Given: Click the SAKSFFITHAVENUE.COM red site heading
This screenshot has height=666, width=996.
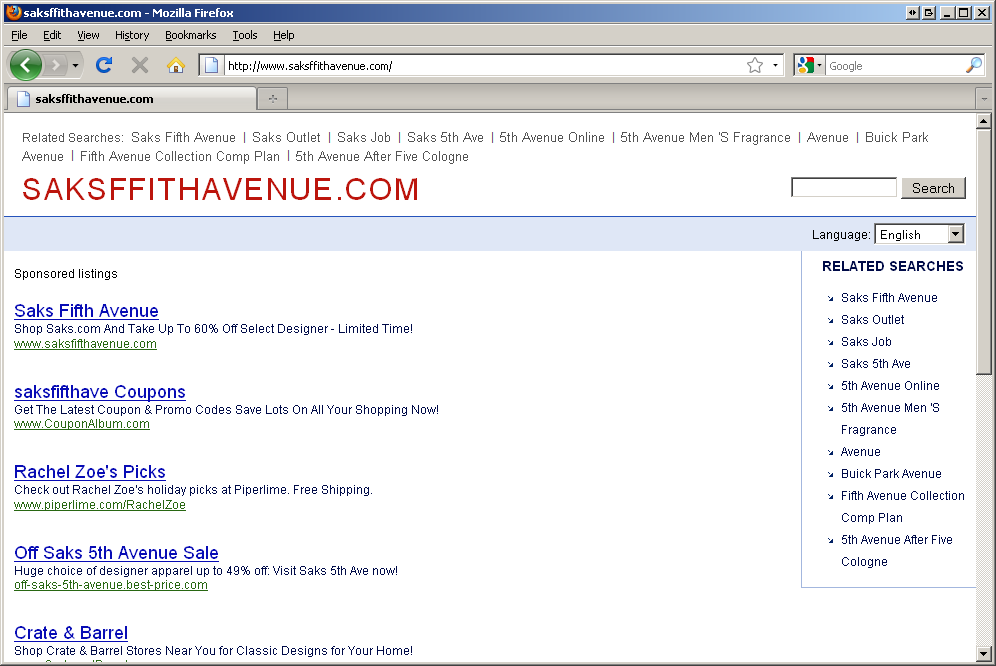Looking at the screenshot, I should coord(220,189).
